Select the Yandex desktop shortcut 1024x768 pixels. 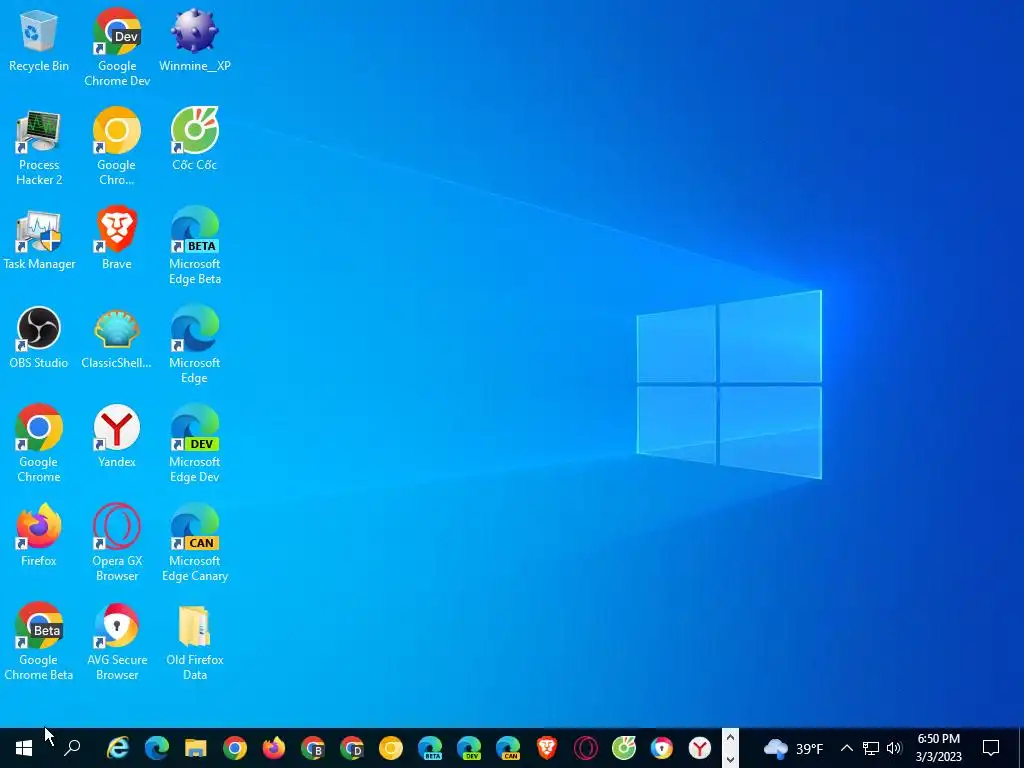[x=117, y=437]
